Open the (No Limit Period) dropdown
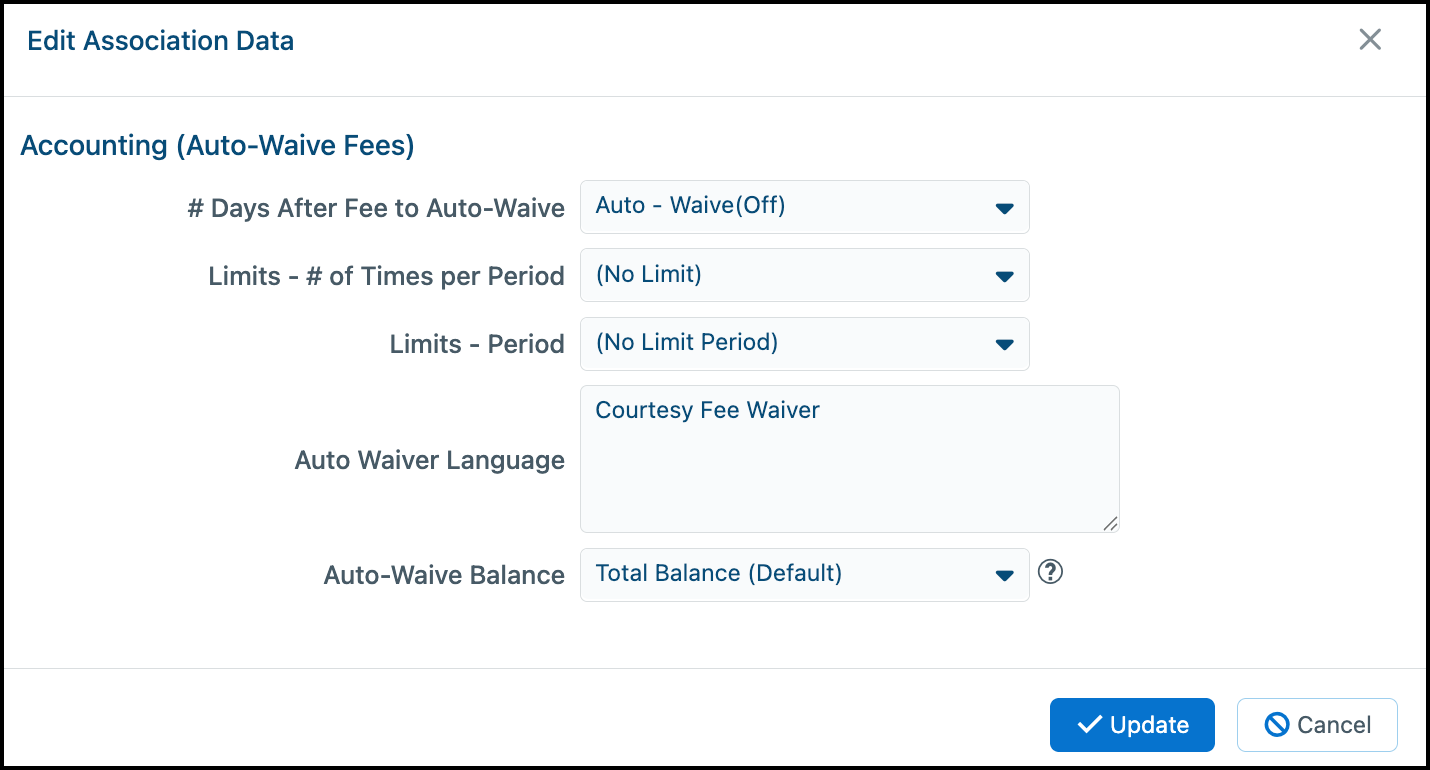The height and width of the screenshot is (770, 1430). click(x=805, y=344)
